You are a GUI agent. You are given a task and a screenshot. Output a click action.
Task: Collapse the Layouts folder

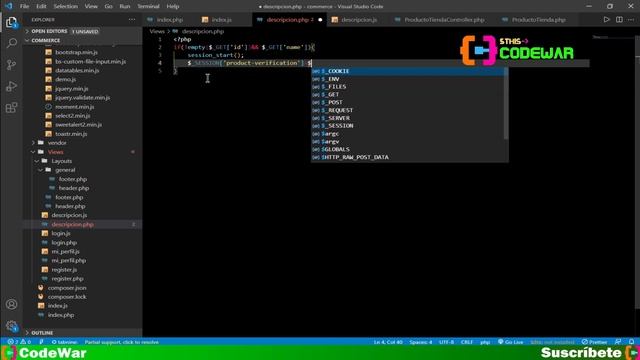tap(62, 161)
